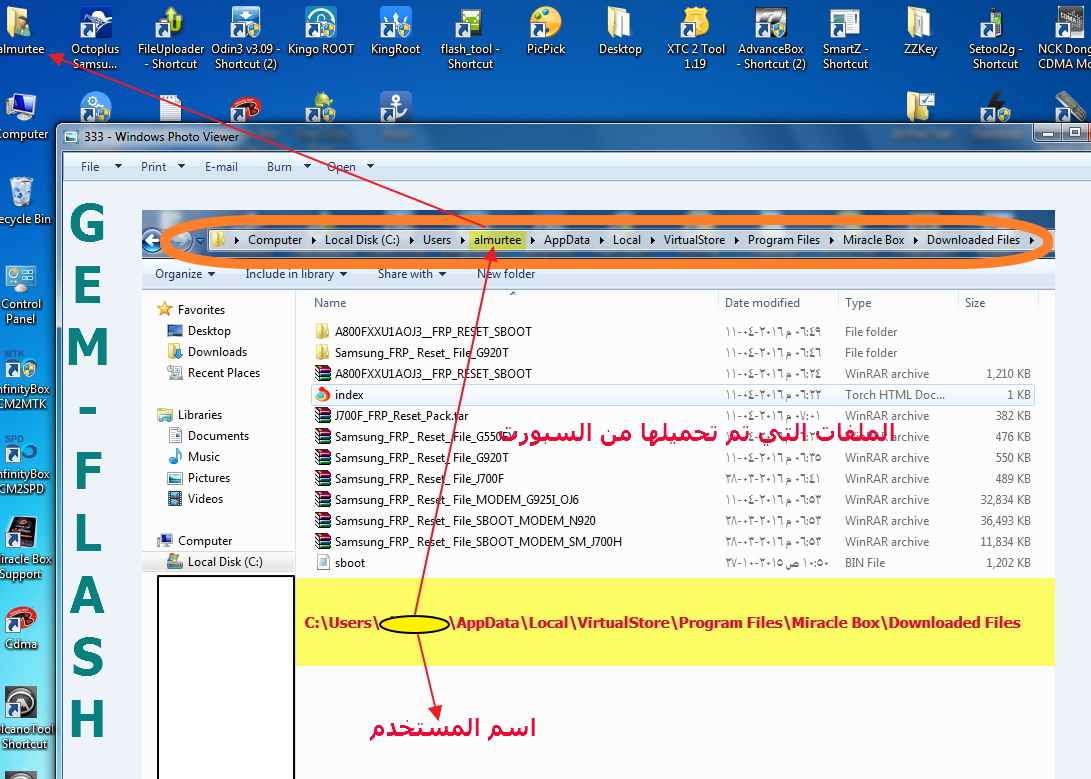Viewport: 1091px width, 779px height.
Task: Select Pictures under Libraries
Action: [x=199, y=478]
